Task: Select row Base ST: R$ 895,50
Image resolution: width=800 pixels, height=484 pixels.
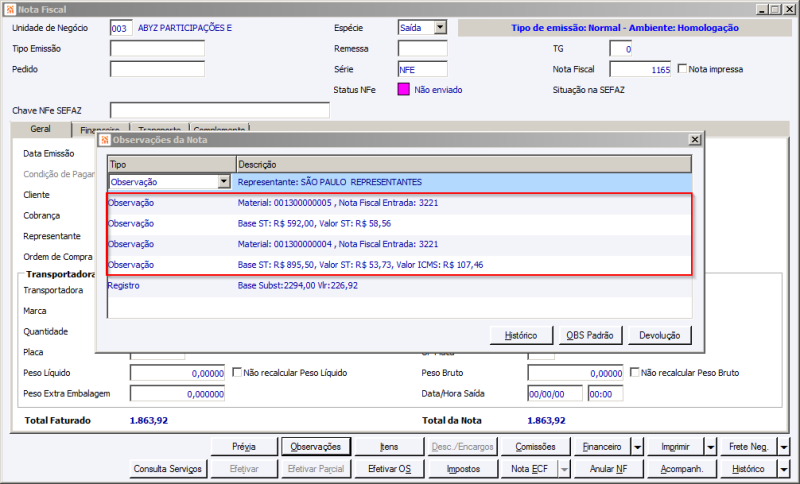Action: (x=399, y=265)
